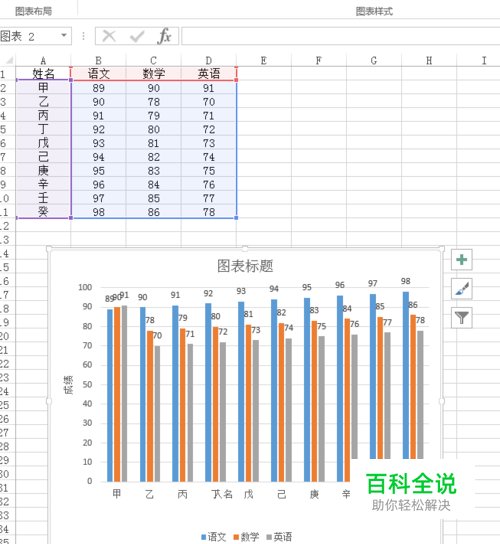
Task: Click the orange 数学 bar for 乙
Action: tap(150, 406)
